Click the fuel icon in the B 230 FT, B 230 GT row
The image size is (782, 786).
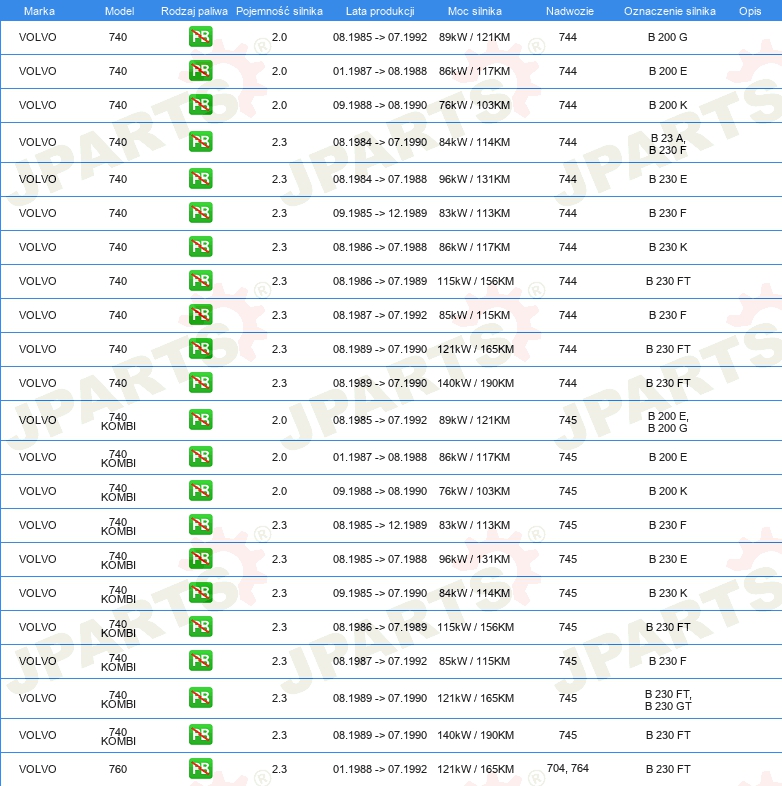pos(201,698)
